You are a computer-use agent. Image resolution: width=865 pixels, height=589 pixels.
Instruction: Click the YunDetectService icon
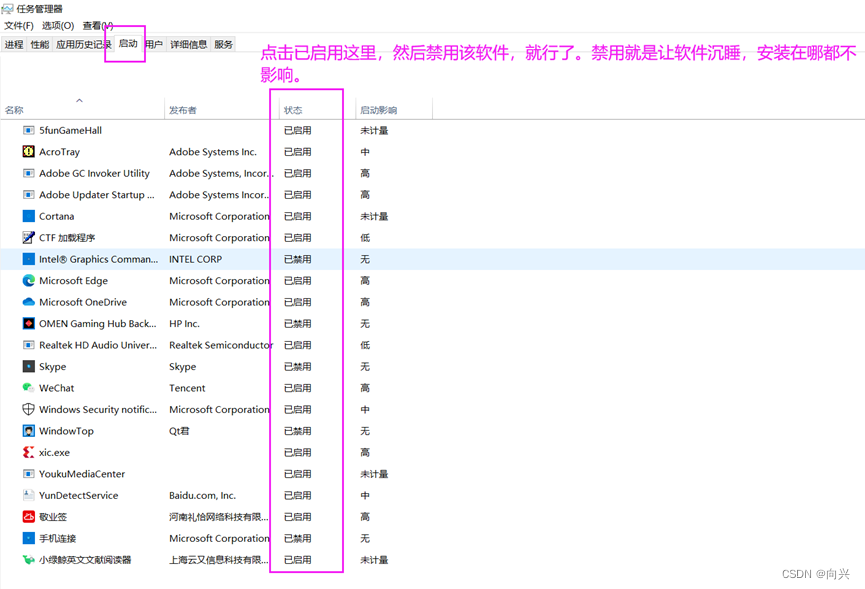pyautogui.click(x=28, y=495)
